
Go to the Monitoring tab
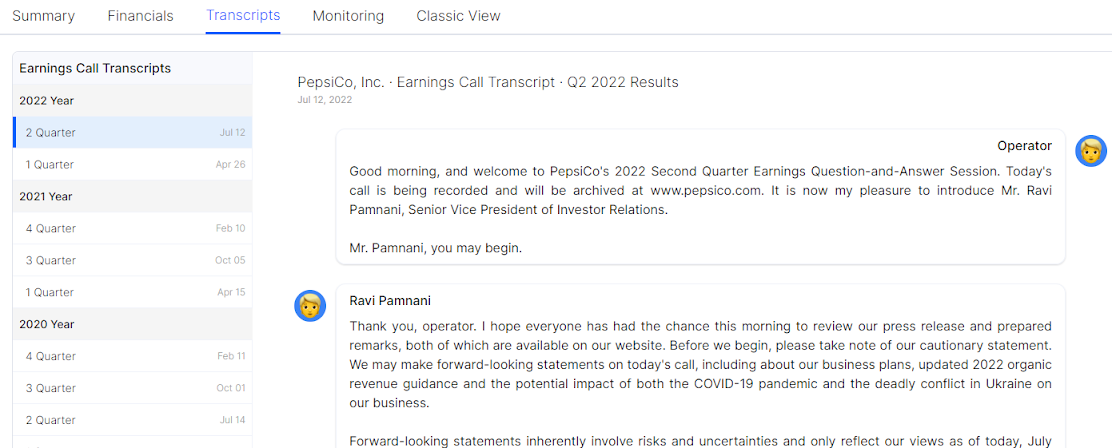(x=348, y=16)
